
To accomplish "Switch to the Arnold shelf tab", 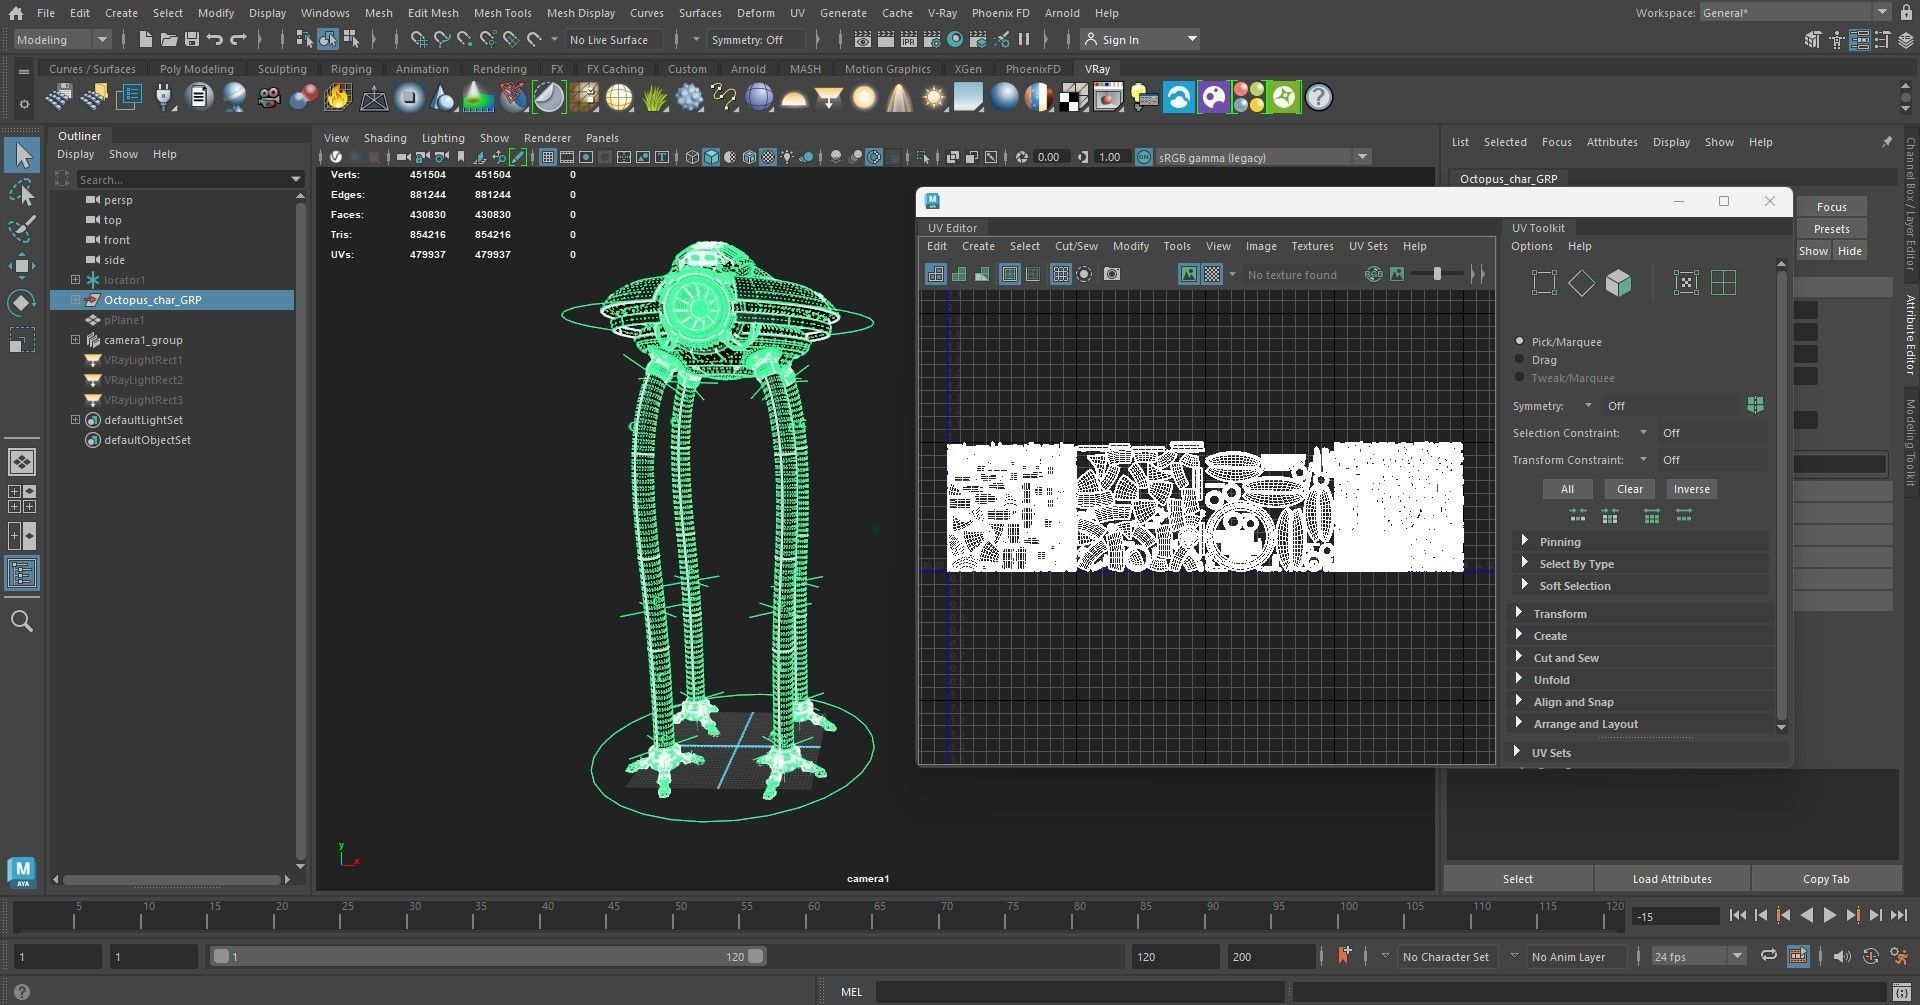I will (x=748, y=69).
